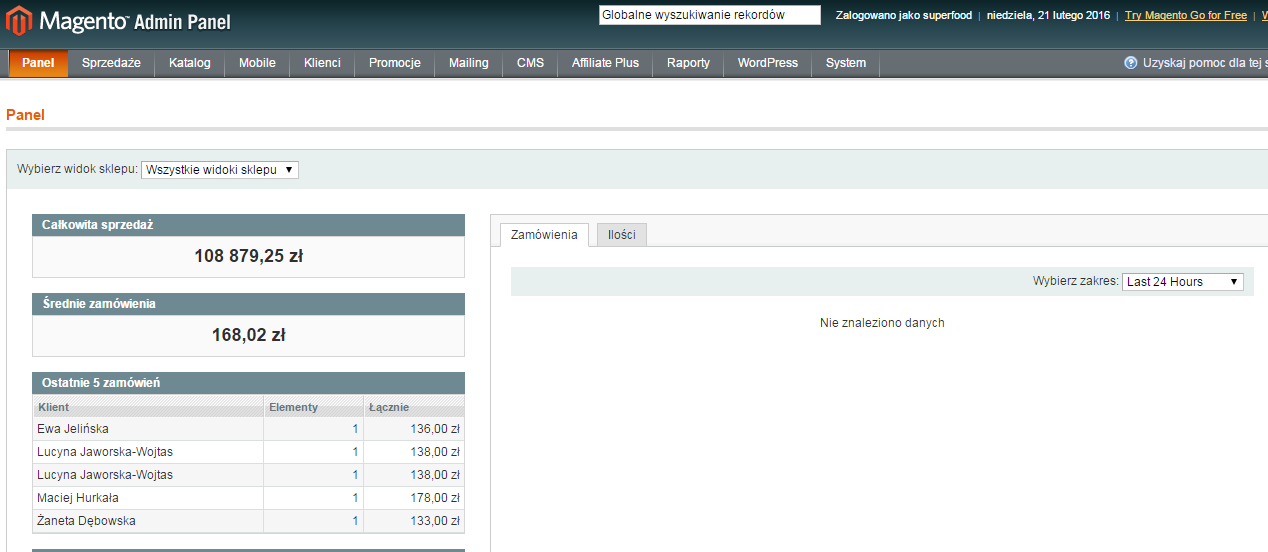Screen dimensions: 1268x552
Task: Click the Try Magento Go for Free link
Action: (1185, 15)
